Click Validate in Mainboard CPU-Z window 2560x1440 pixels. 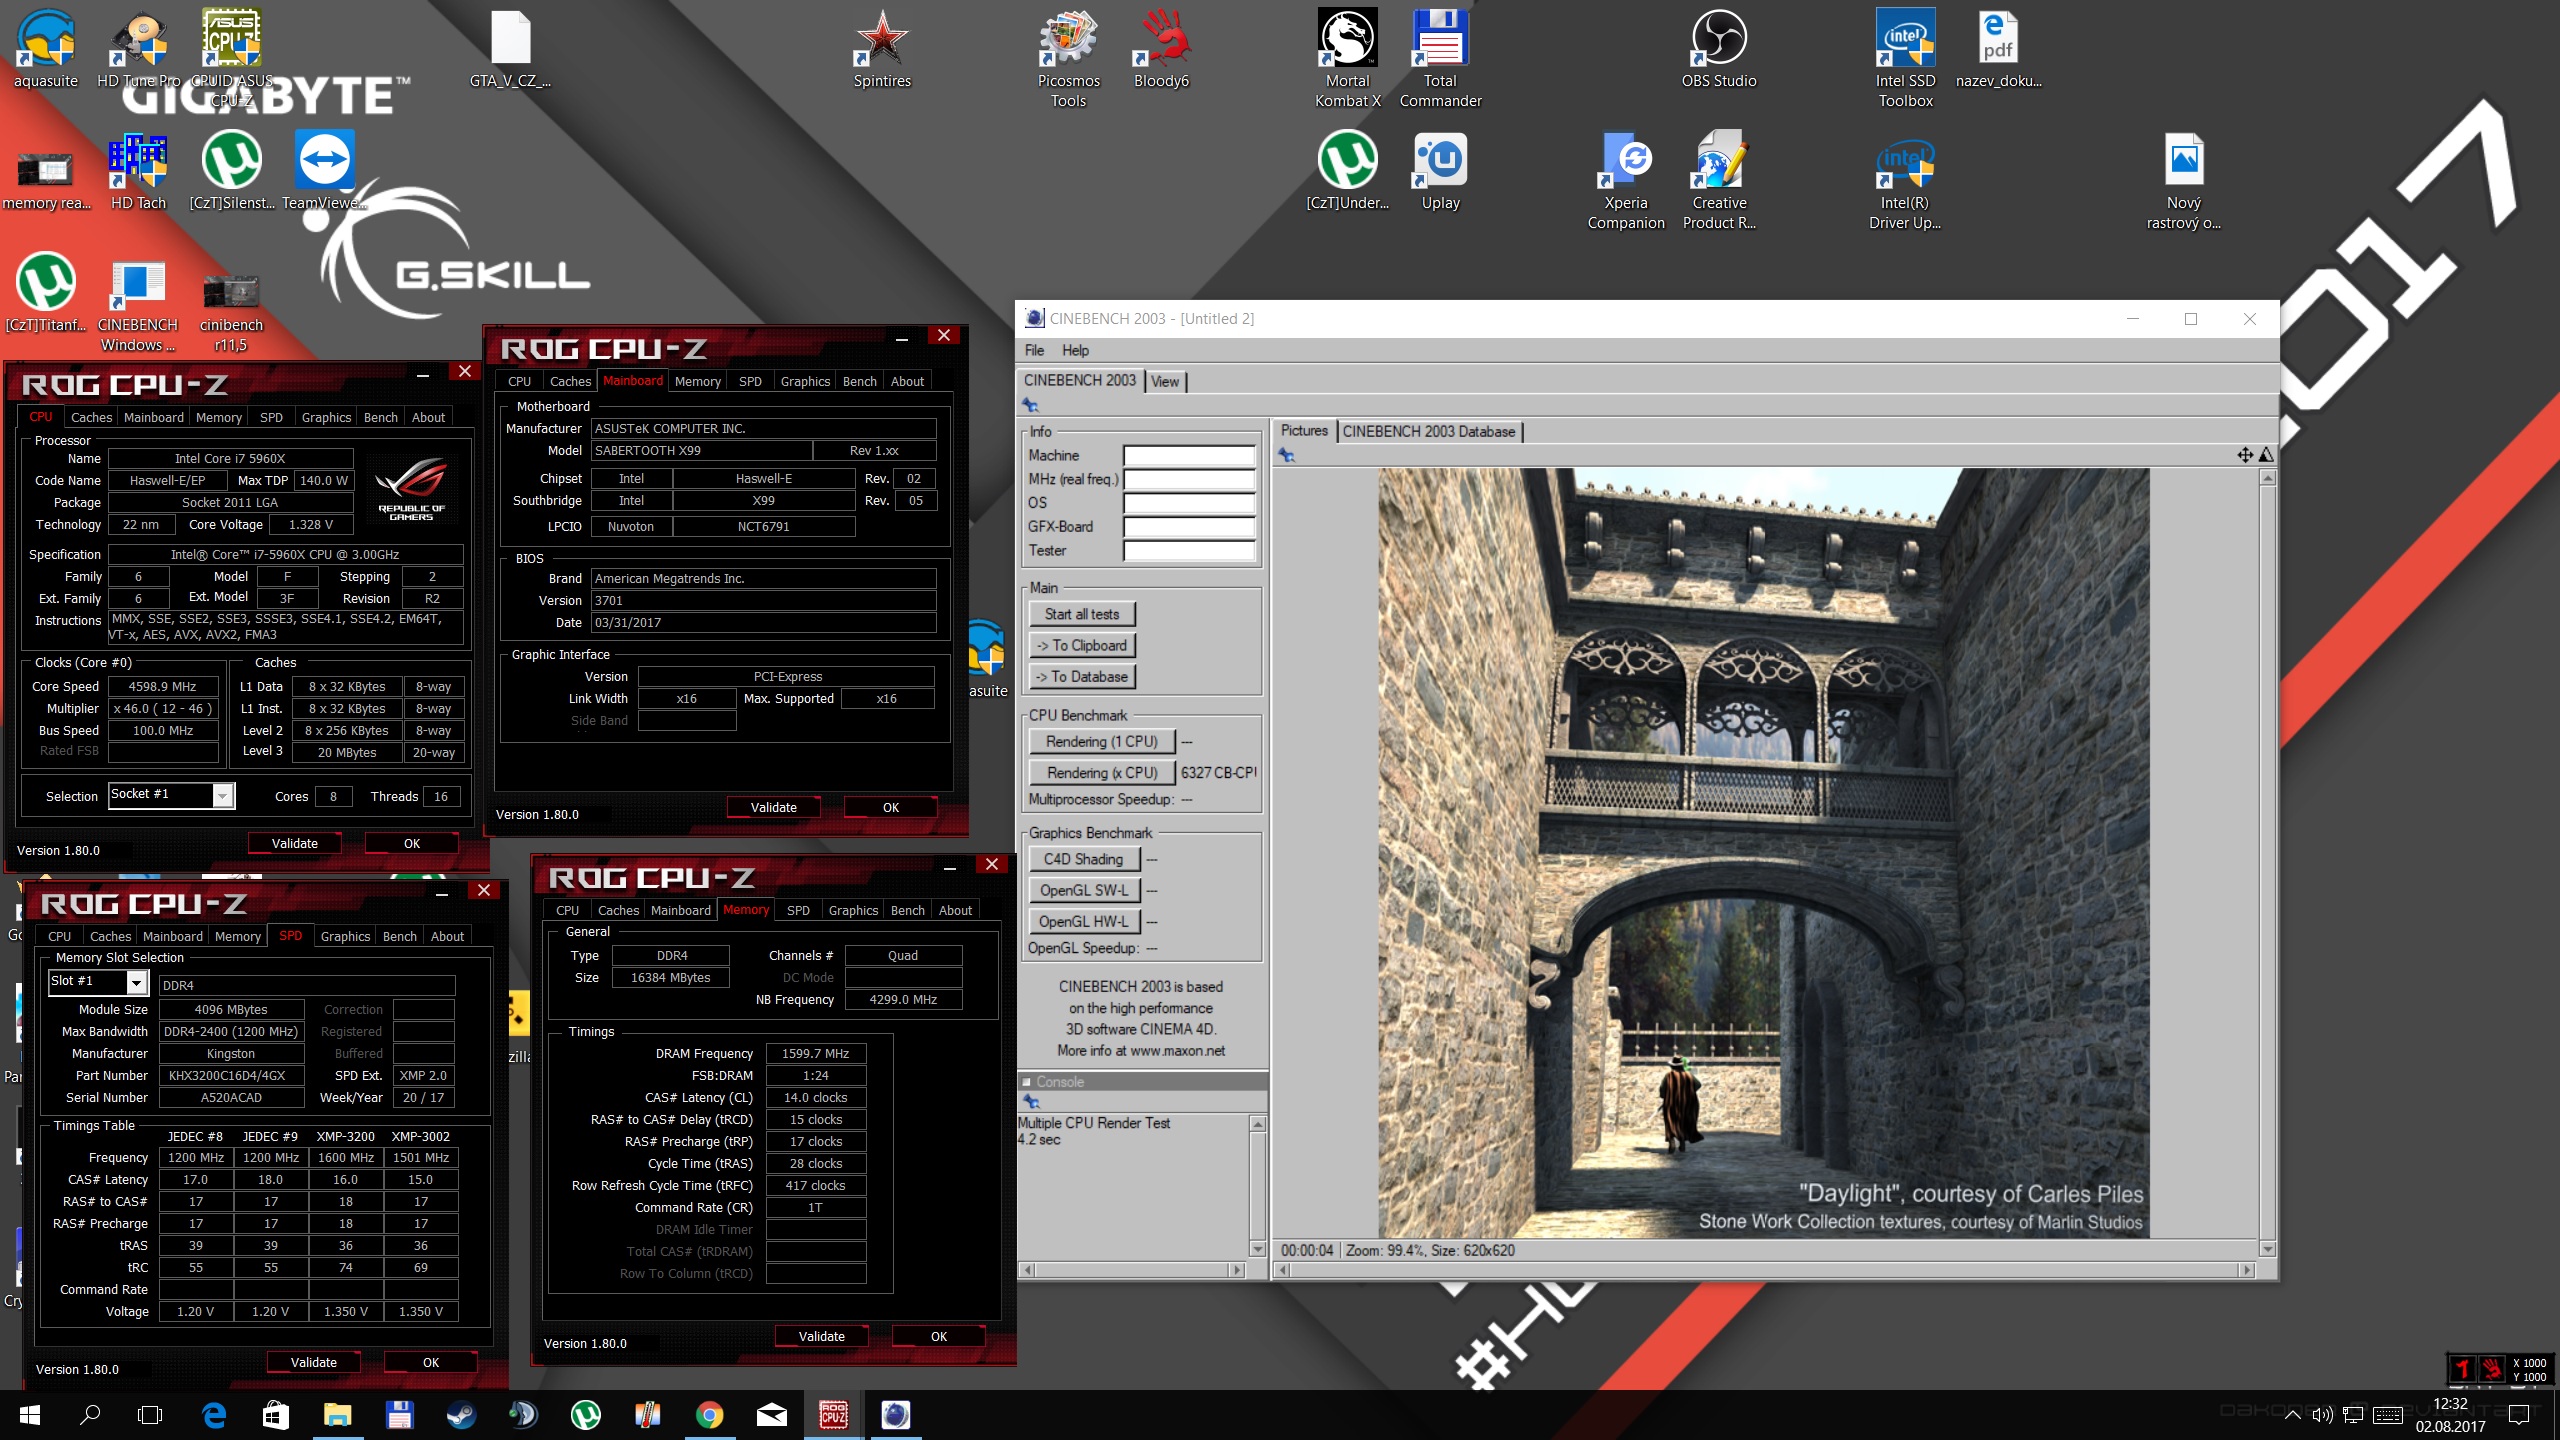(773, 807)
